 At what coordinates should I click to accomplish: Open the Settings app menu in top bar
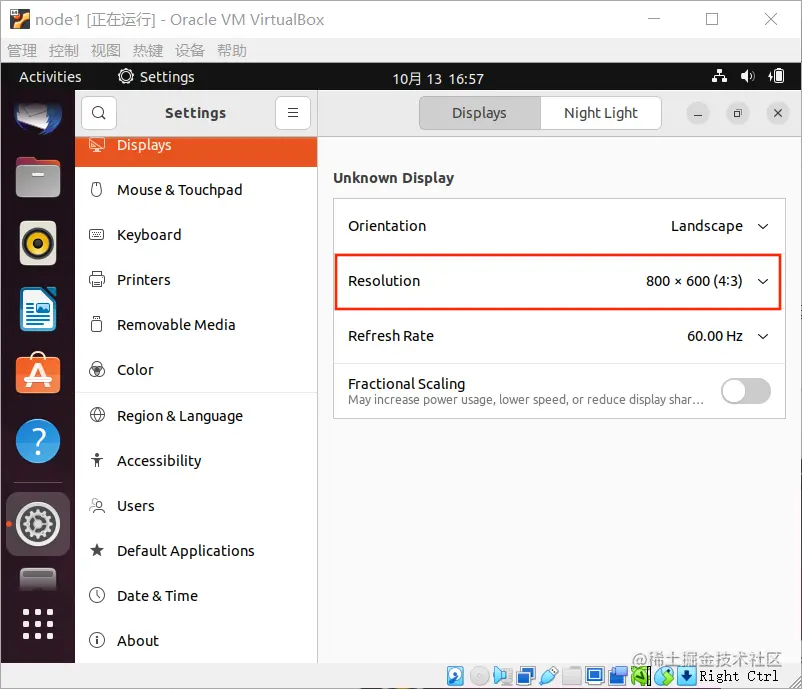[x=157, y=77]
